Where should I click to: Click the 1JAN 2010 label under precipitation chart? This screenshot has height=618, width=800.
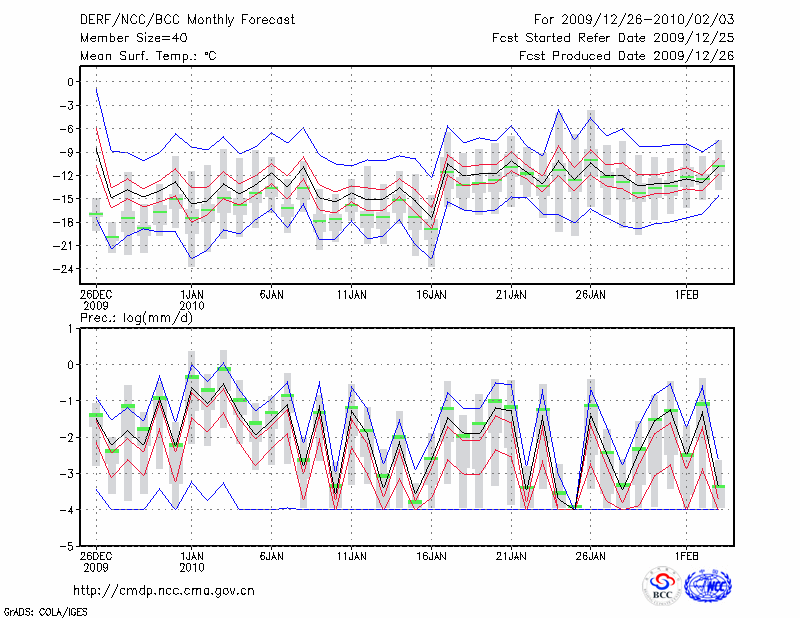click(x=192, y=560)
